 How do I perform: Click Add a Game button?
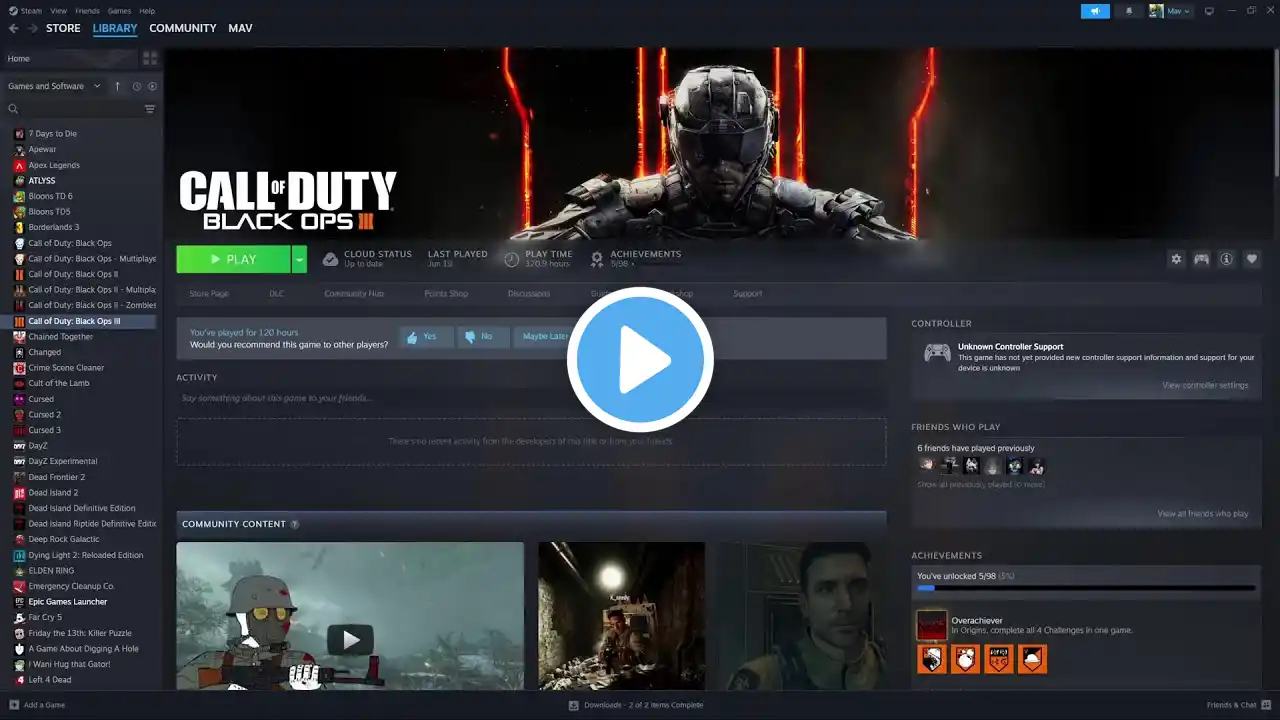tap(37, 705)
